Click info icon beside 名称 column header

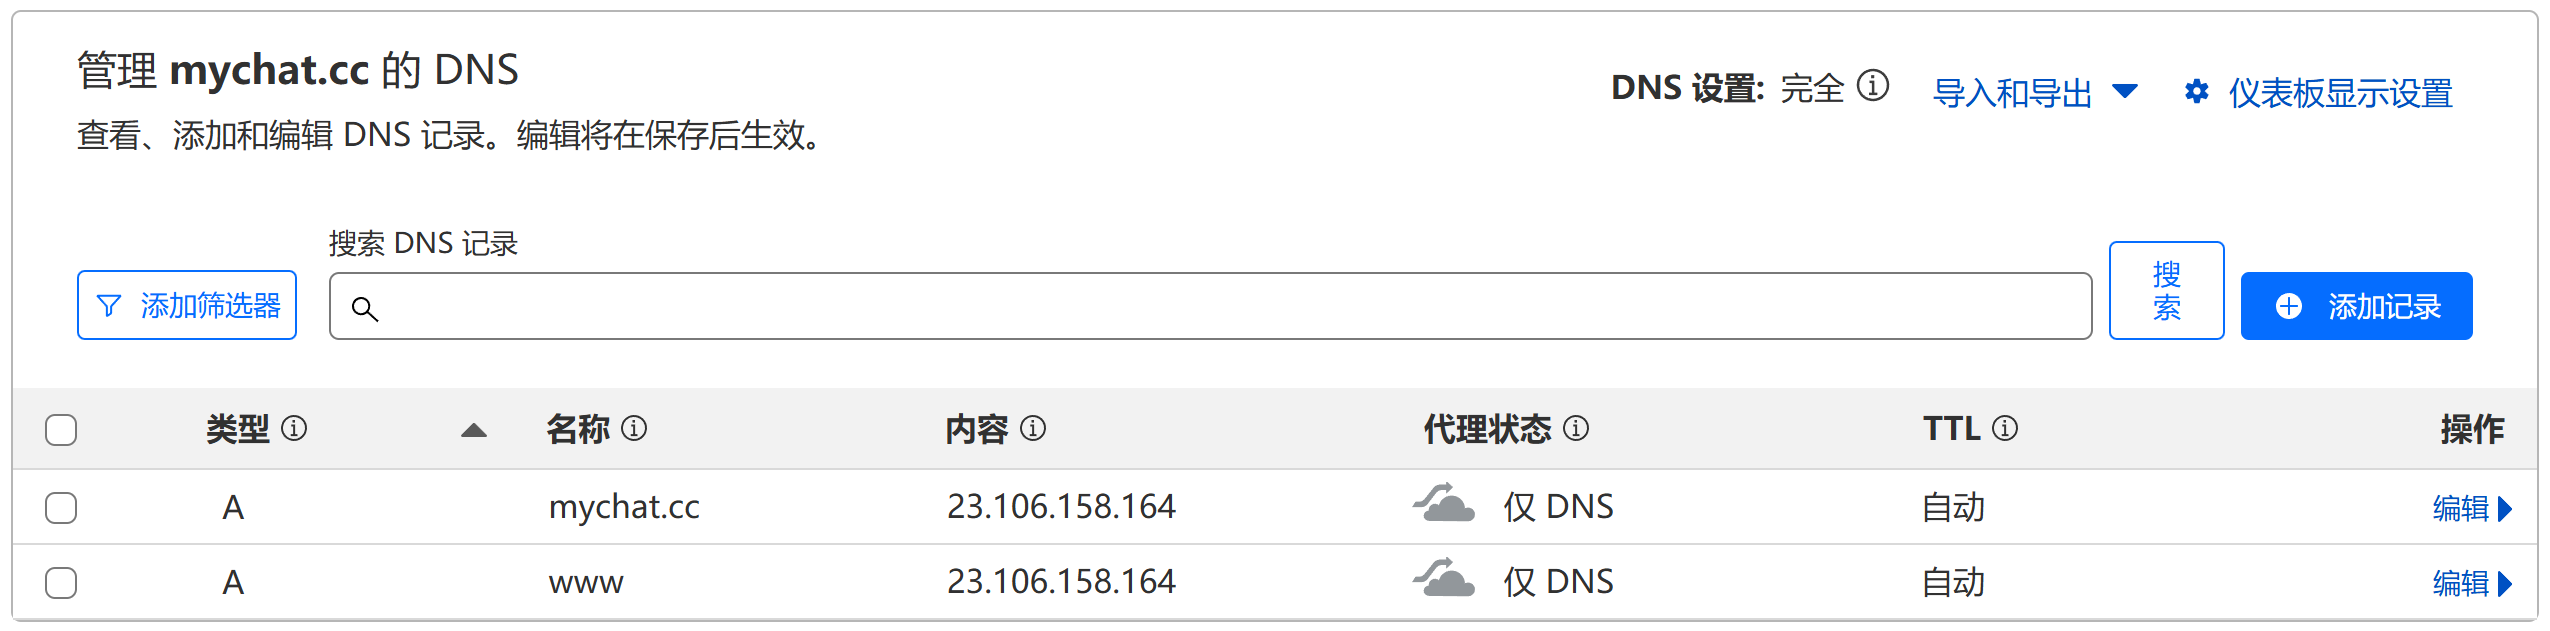pos(634,428)
